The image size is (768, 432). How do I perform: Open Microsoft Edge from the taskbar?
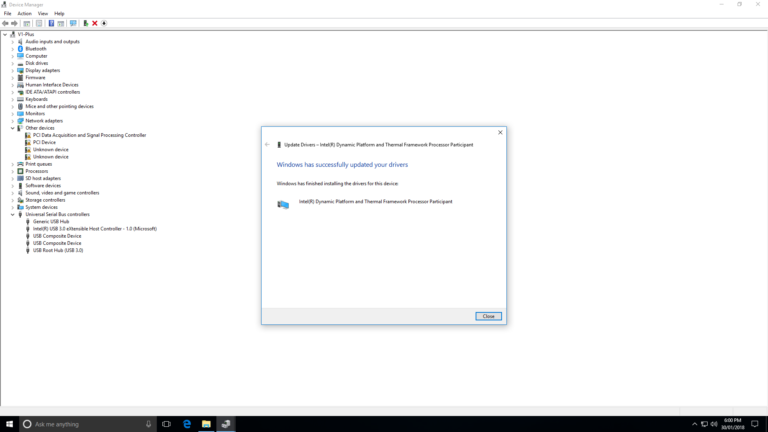pos(187,424)
